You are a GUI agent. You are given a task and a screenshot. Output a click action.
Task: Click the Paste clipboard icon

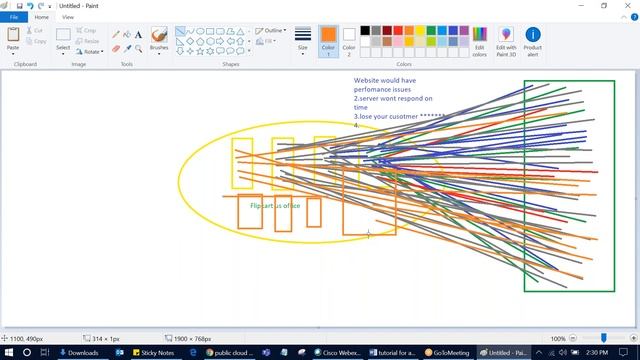[13, 35]
